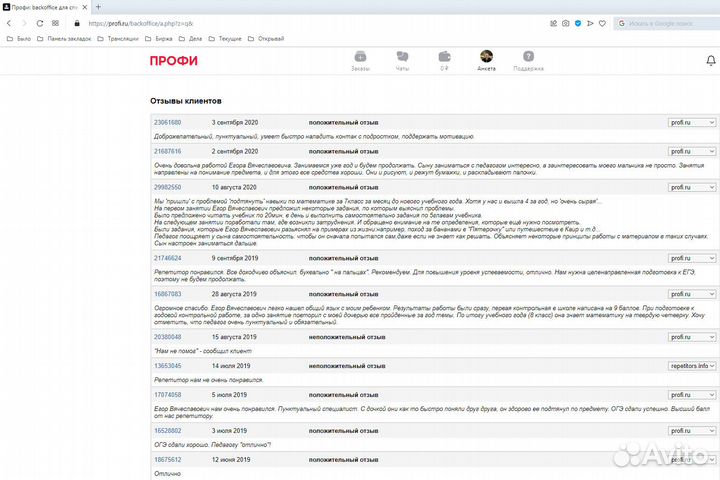This screenshot has height=480, width=720.
Task: Expand profi.ru dropdown for 9 сентября 2019 review
Action: [692, 258]
